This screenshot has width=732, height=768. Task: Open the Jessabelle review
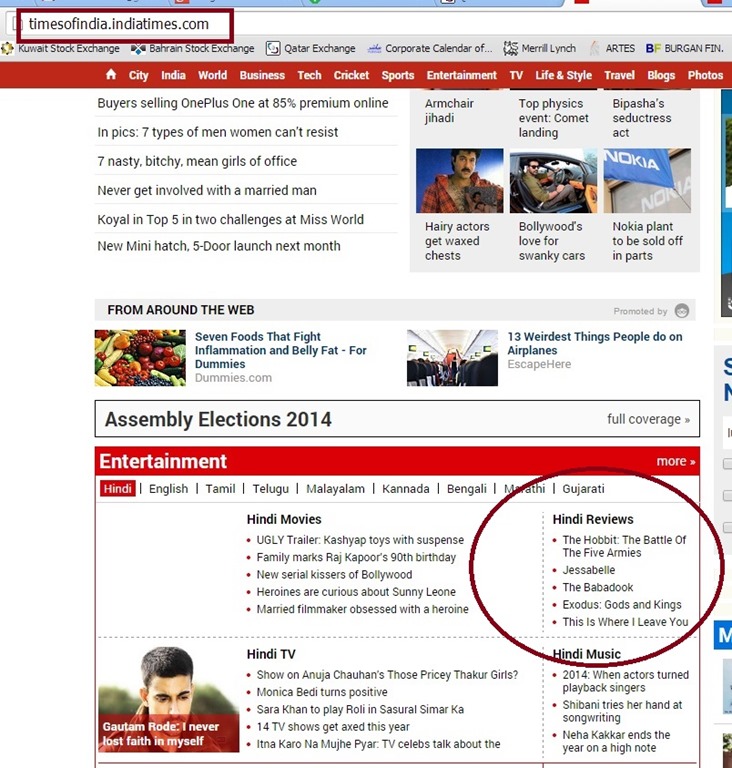(588, 570)
